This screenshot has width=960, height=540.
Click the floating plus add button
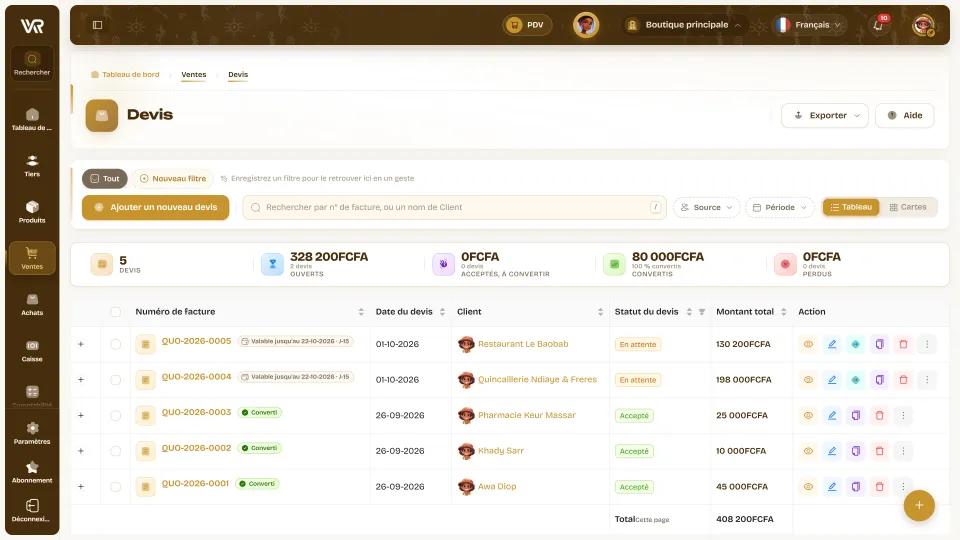coord(919,505)
